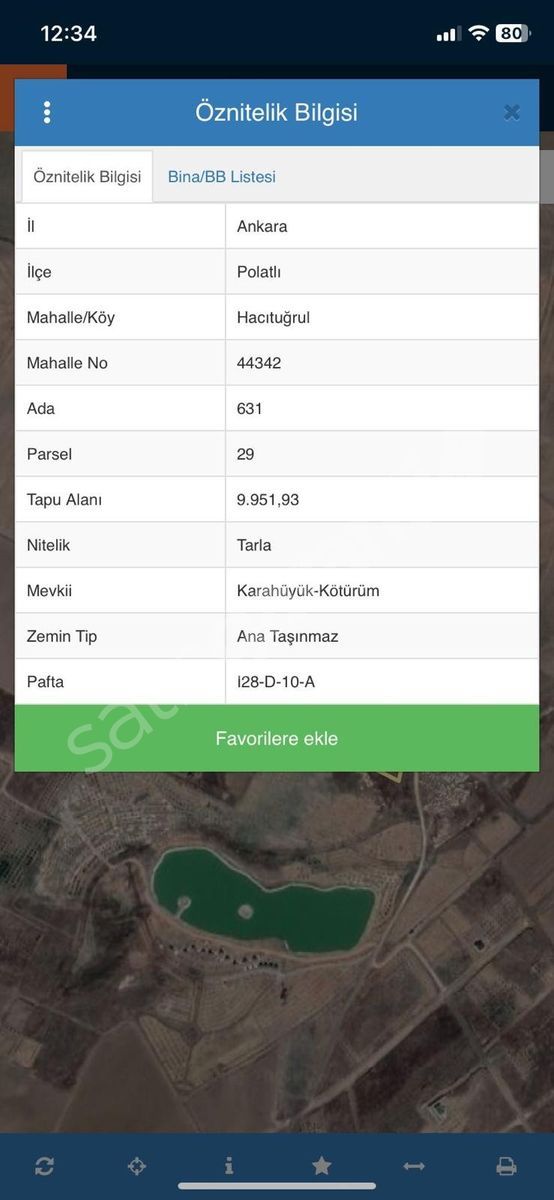Viewport: 554px width, 1200px height.
Task: Select the Öznitelik Bilgisi tab
Action: click(87, 177)
